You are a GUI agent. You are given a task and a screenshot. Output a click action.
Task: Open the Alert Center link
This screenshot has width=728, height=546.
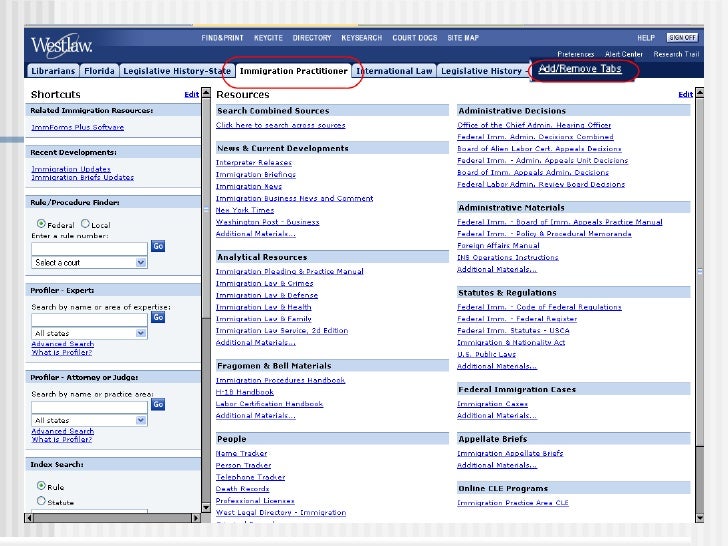[x=624, y=54]
